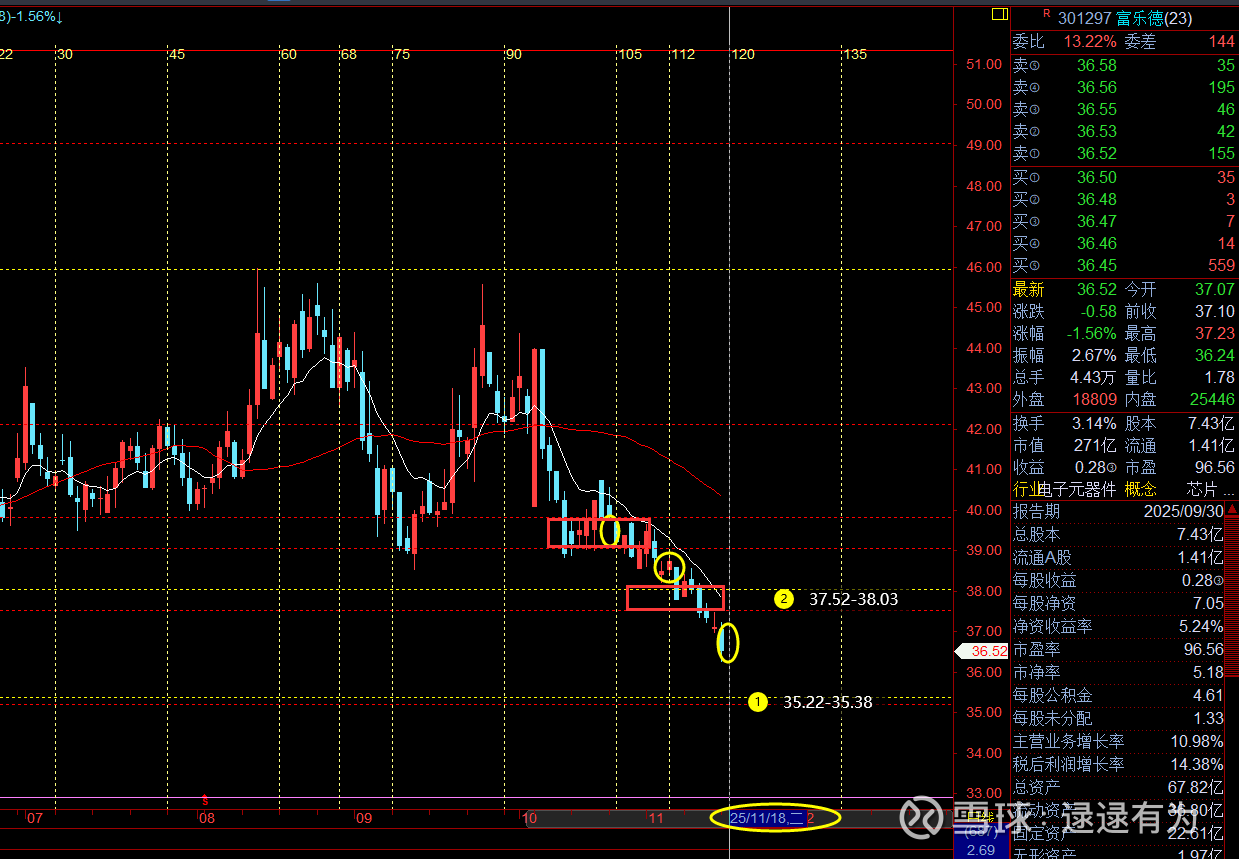
Task: Click the blue 2.69 value box at the bottom
Action: (980, 850)
